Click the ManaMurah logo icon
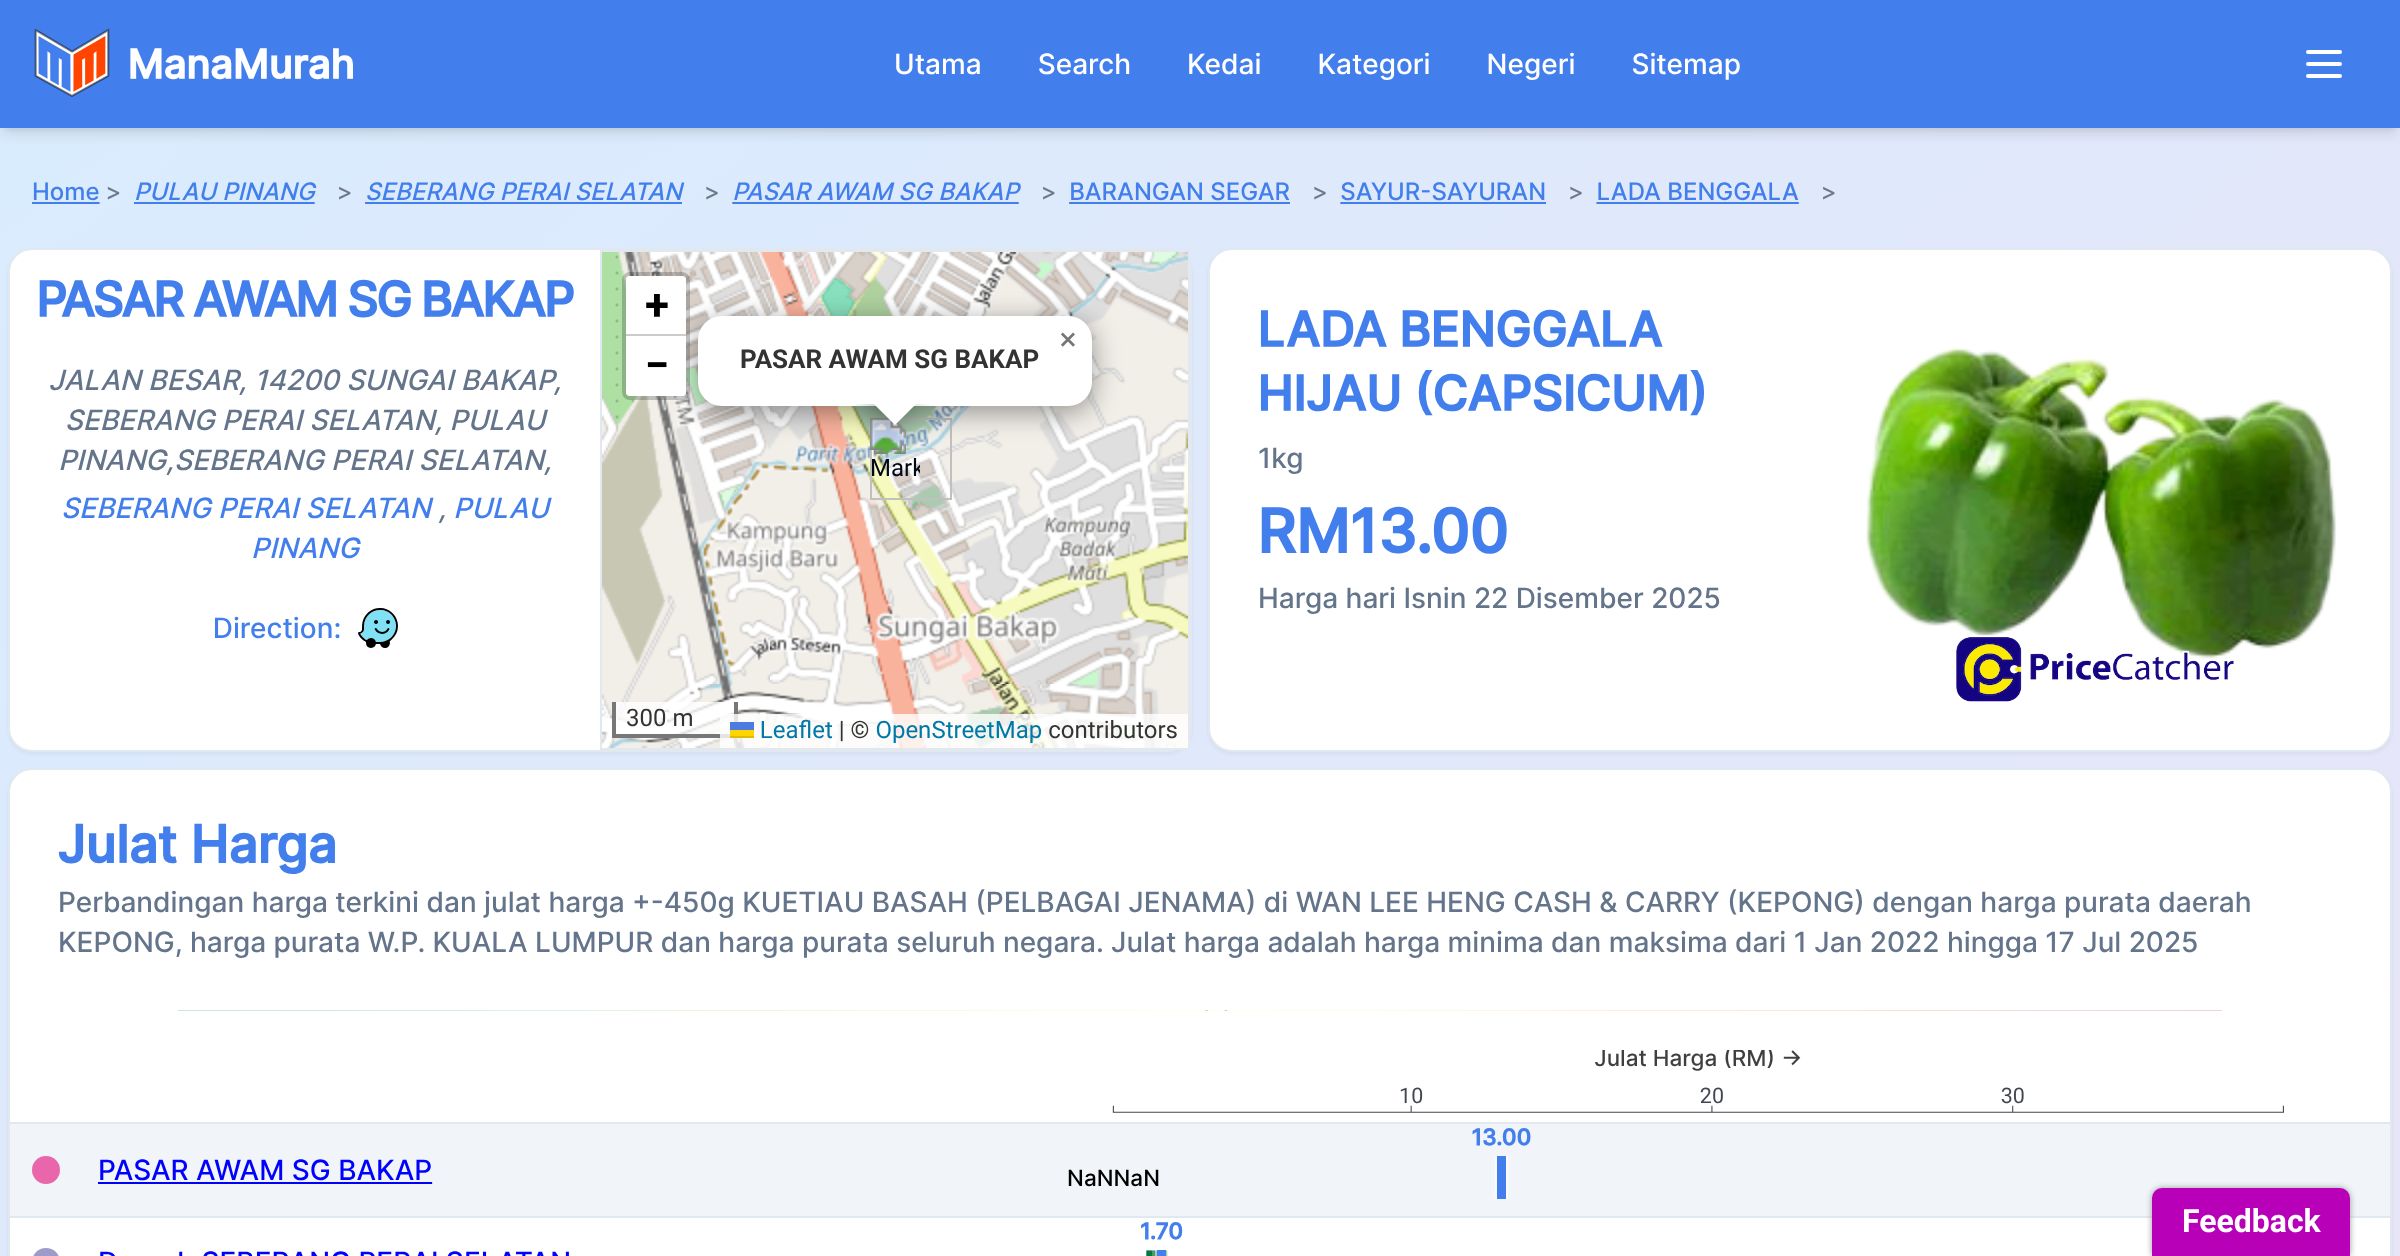Viewport: 2400px width, 1256px height. (71, 63)
